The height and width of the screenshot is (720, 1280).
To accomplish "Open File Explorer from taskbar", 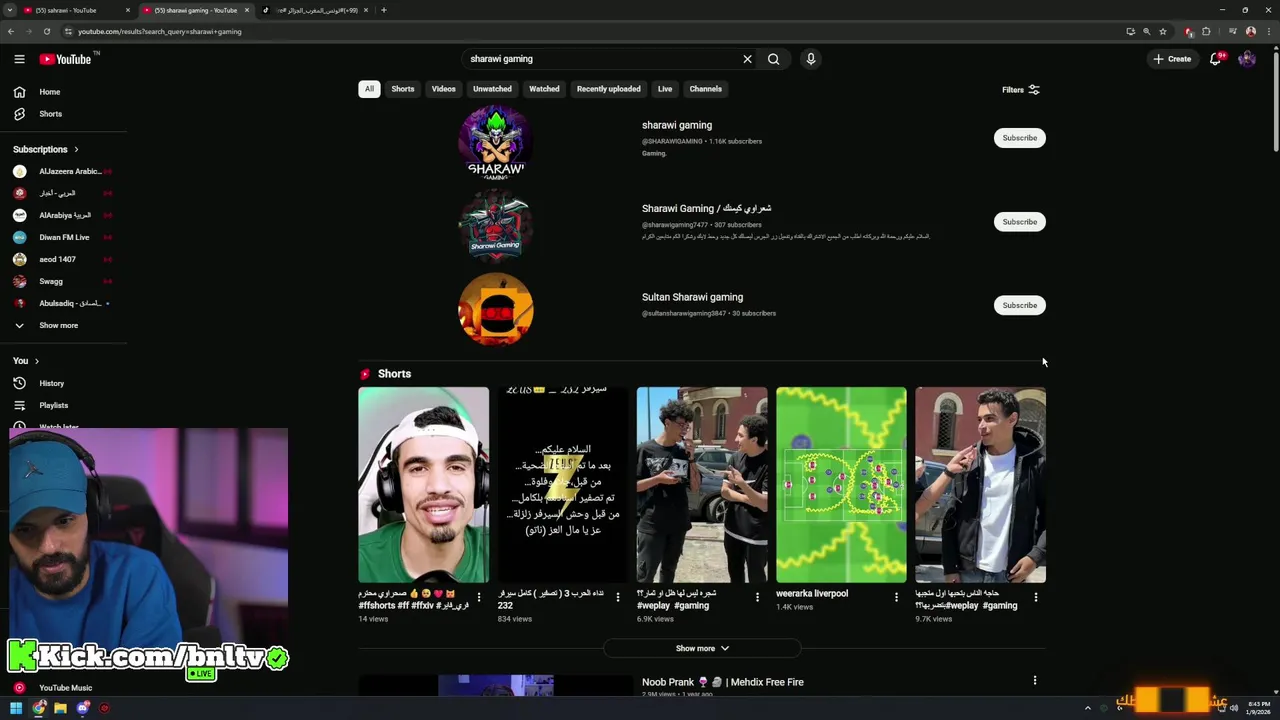I will pos(60,708).
